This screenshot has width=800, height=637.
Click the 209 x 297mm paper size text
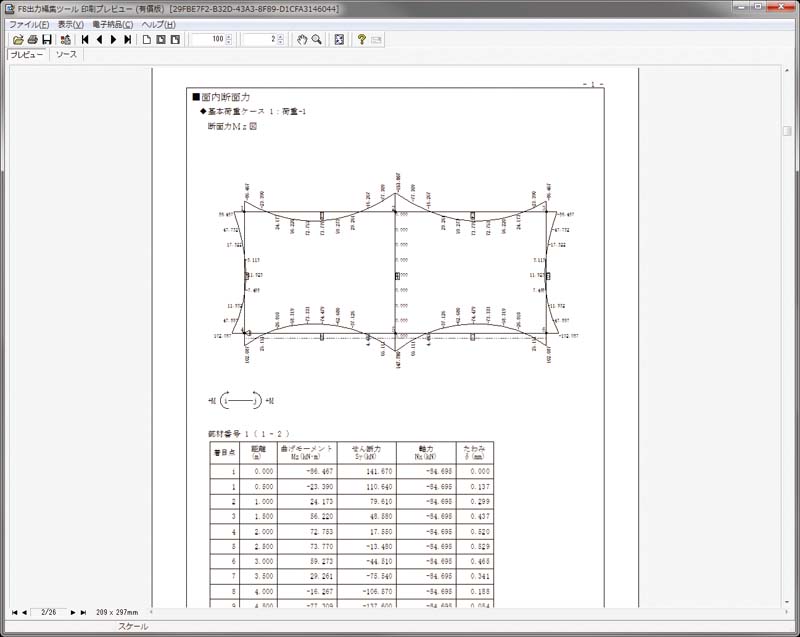tap(117, 612)
